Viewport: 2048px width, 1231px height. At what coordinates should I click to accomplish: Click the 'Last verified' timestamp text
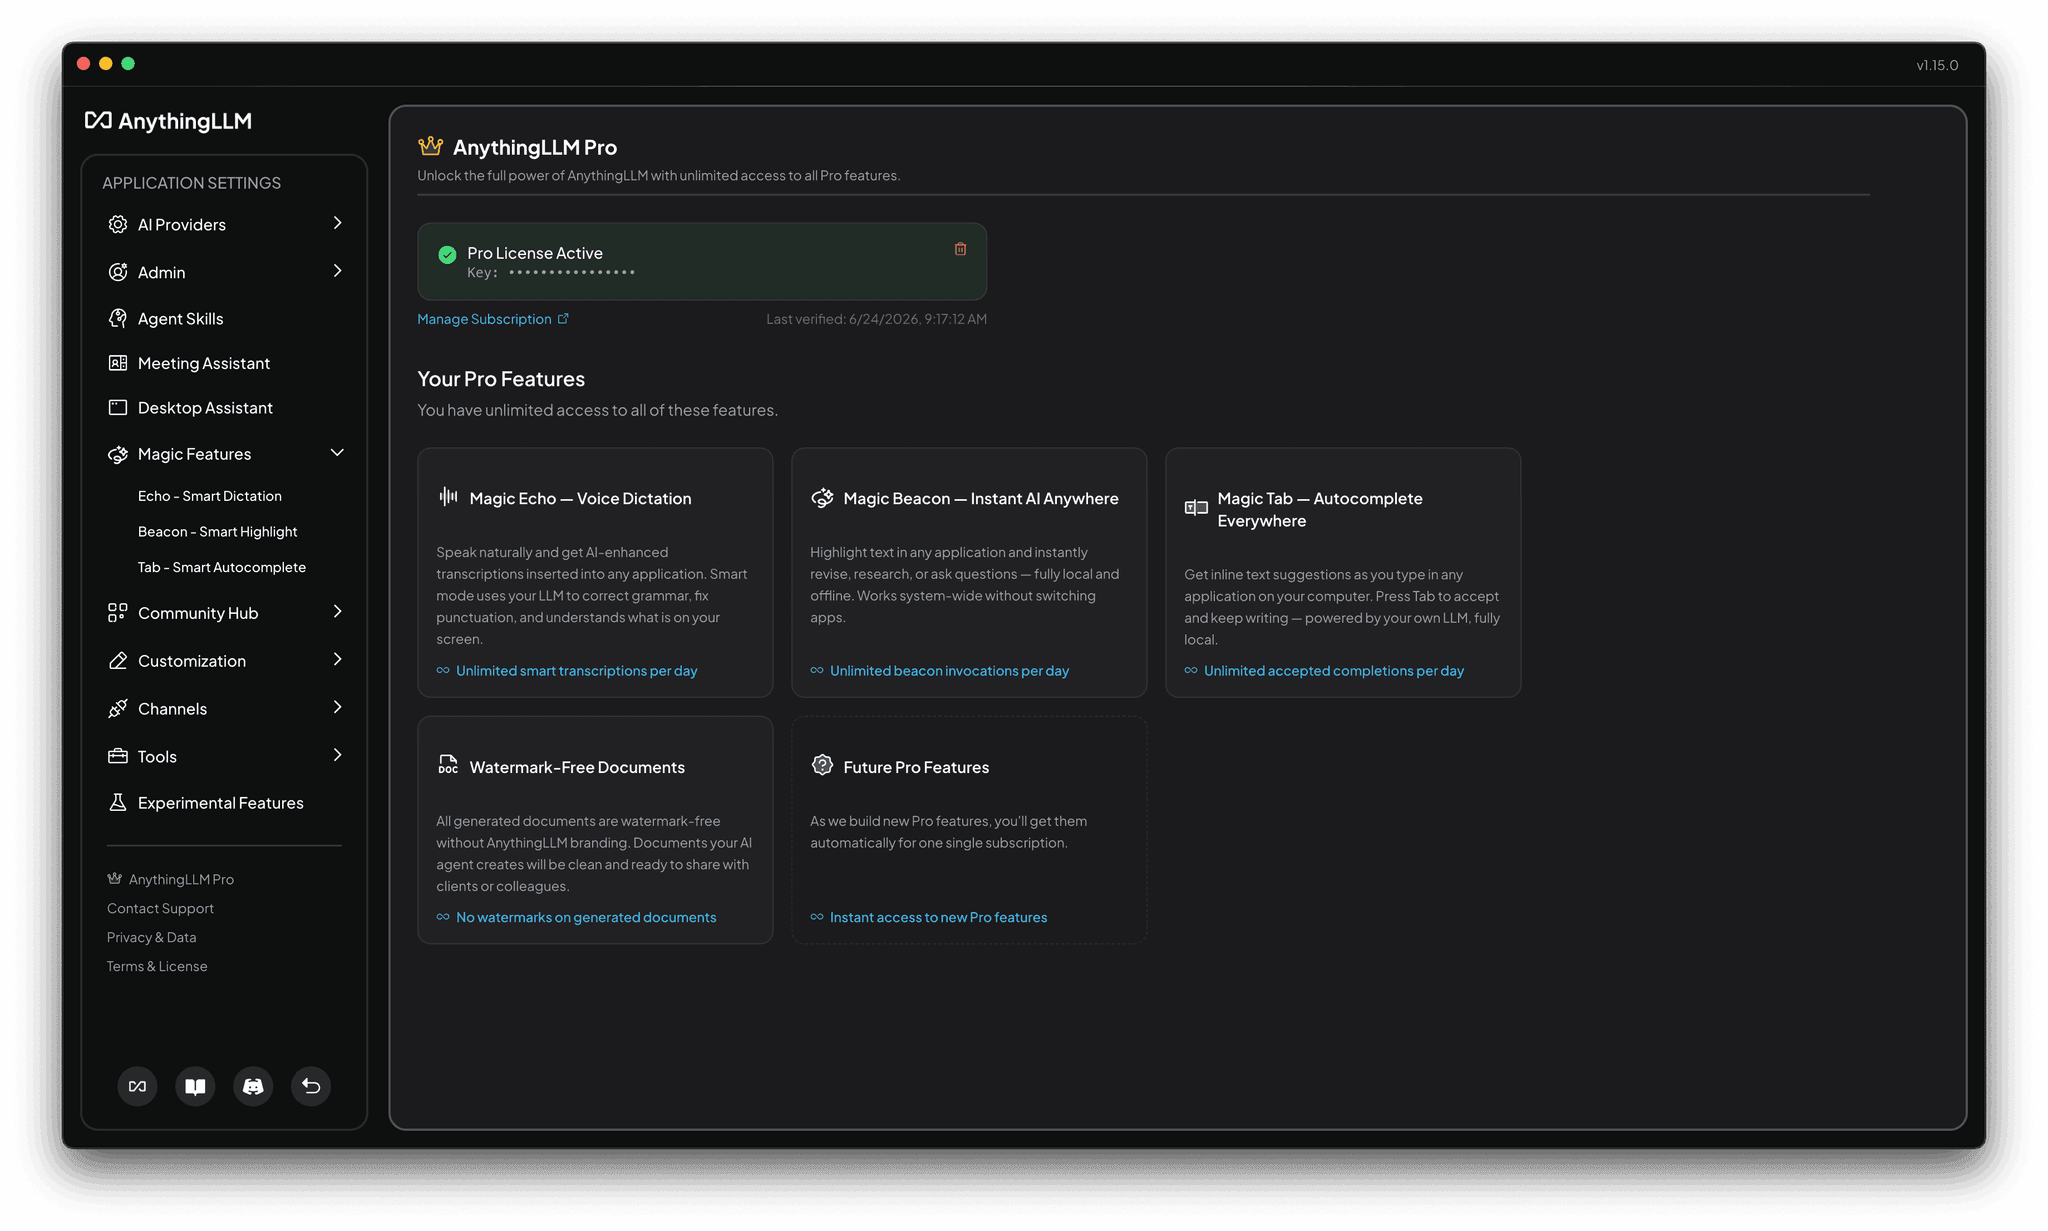876,319
